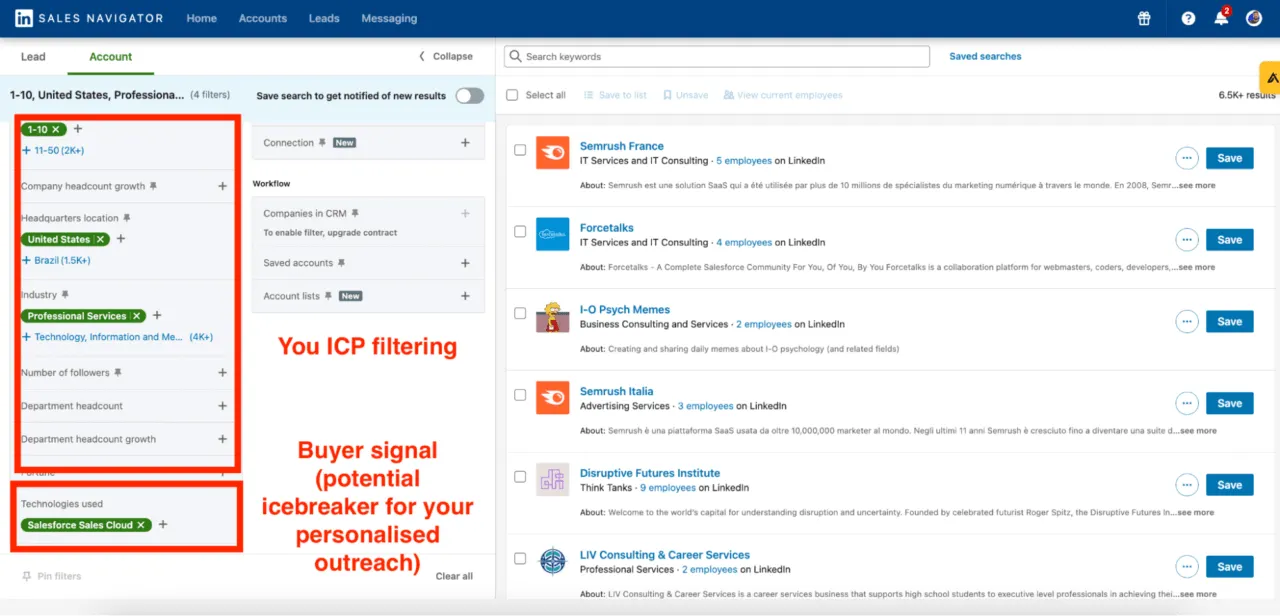Open more options for I-O Psych Memes
Screen dimensions: 1280x616
point(1187,322)
